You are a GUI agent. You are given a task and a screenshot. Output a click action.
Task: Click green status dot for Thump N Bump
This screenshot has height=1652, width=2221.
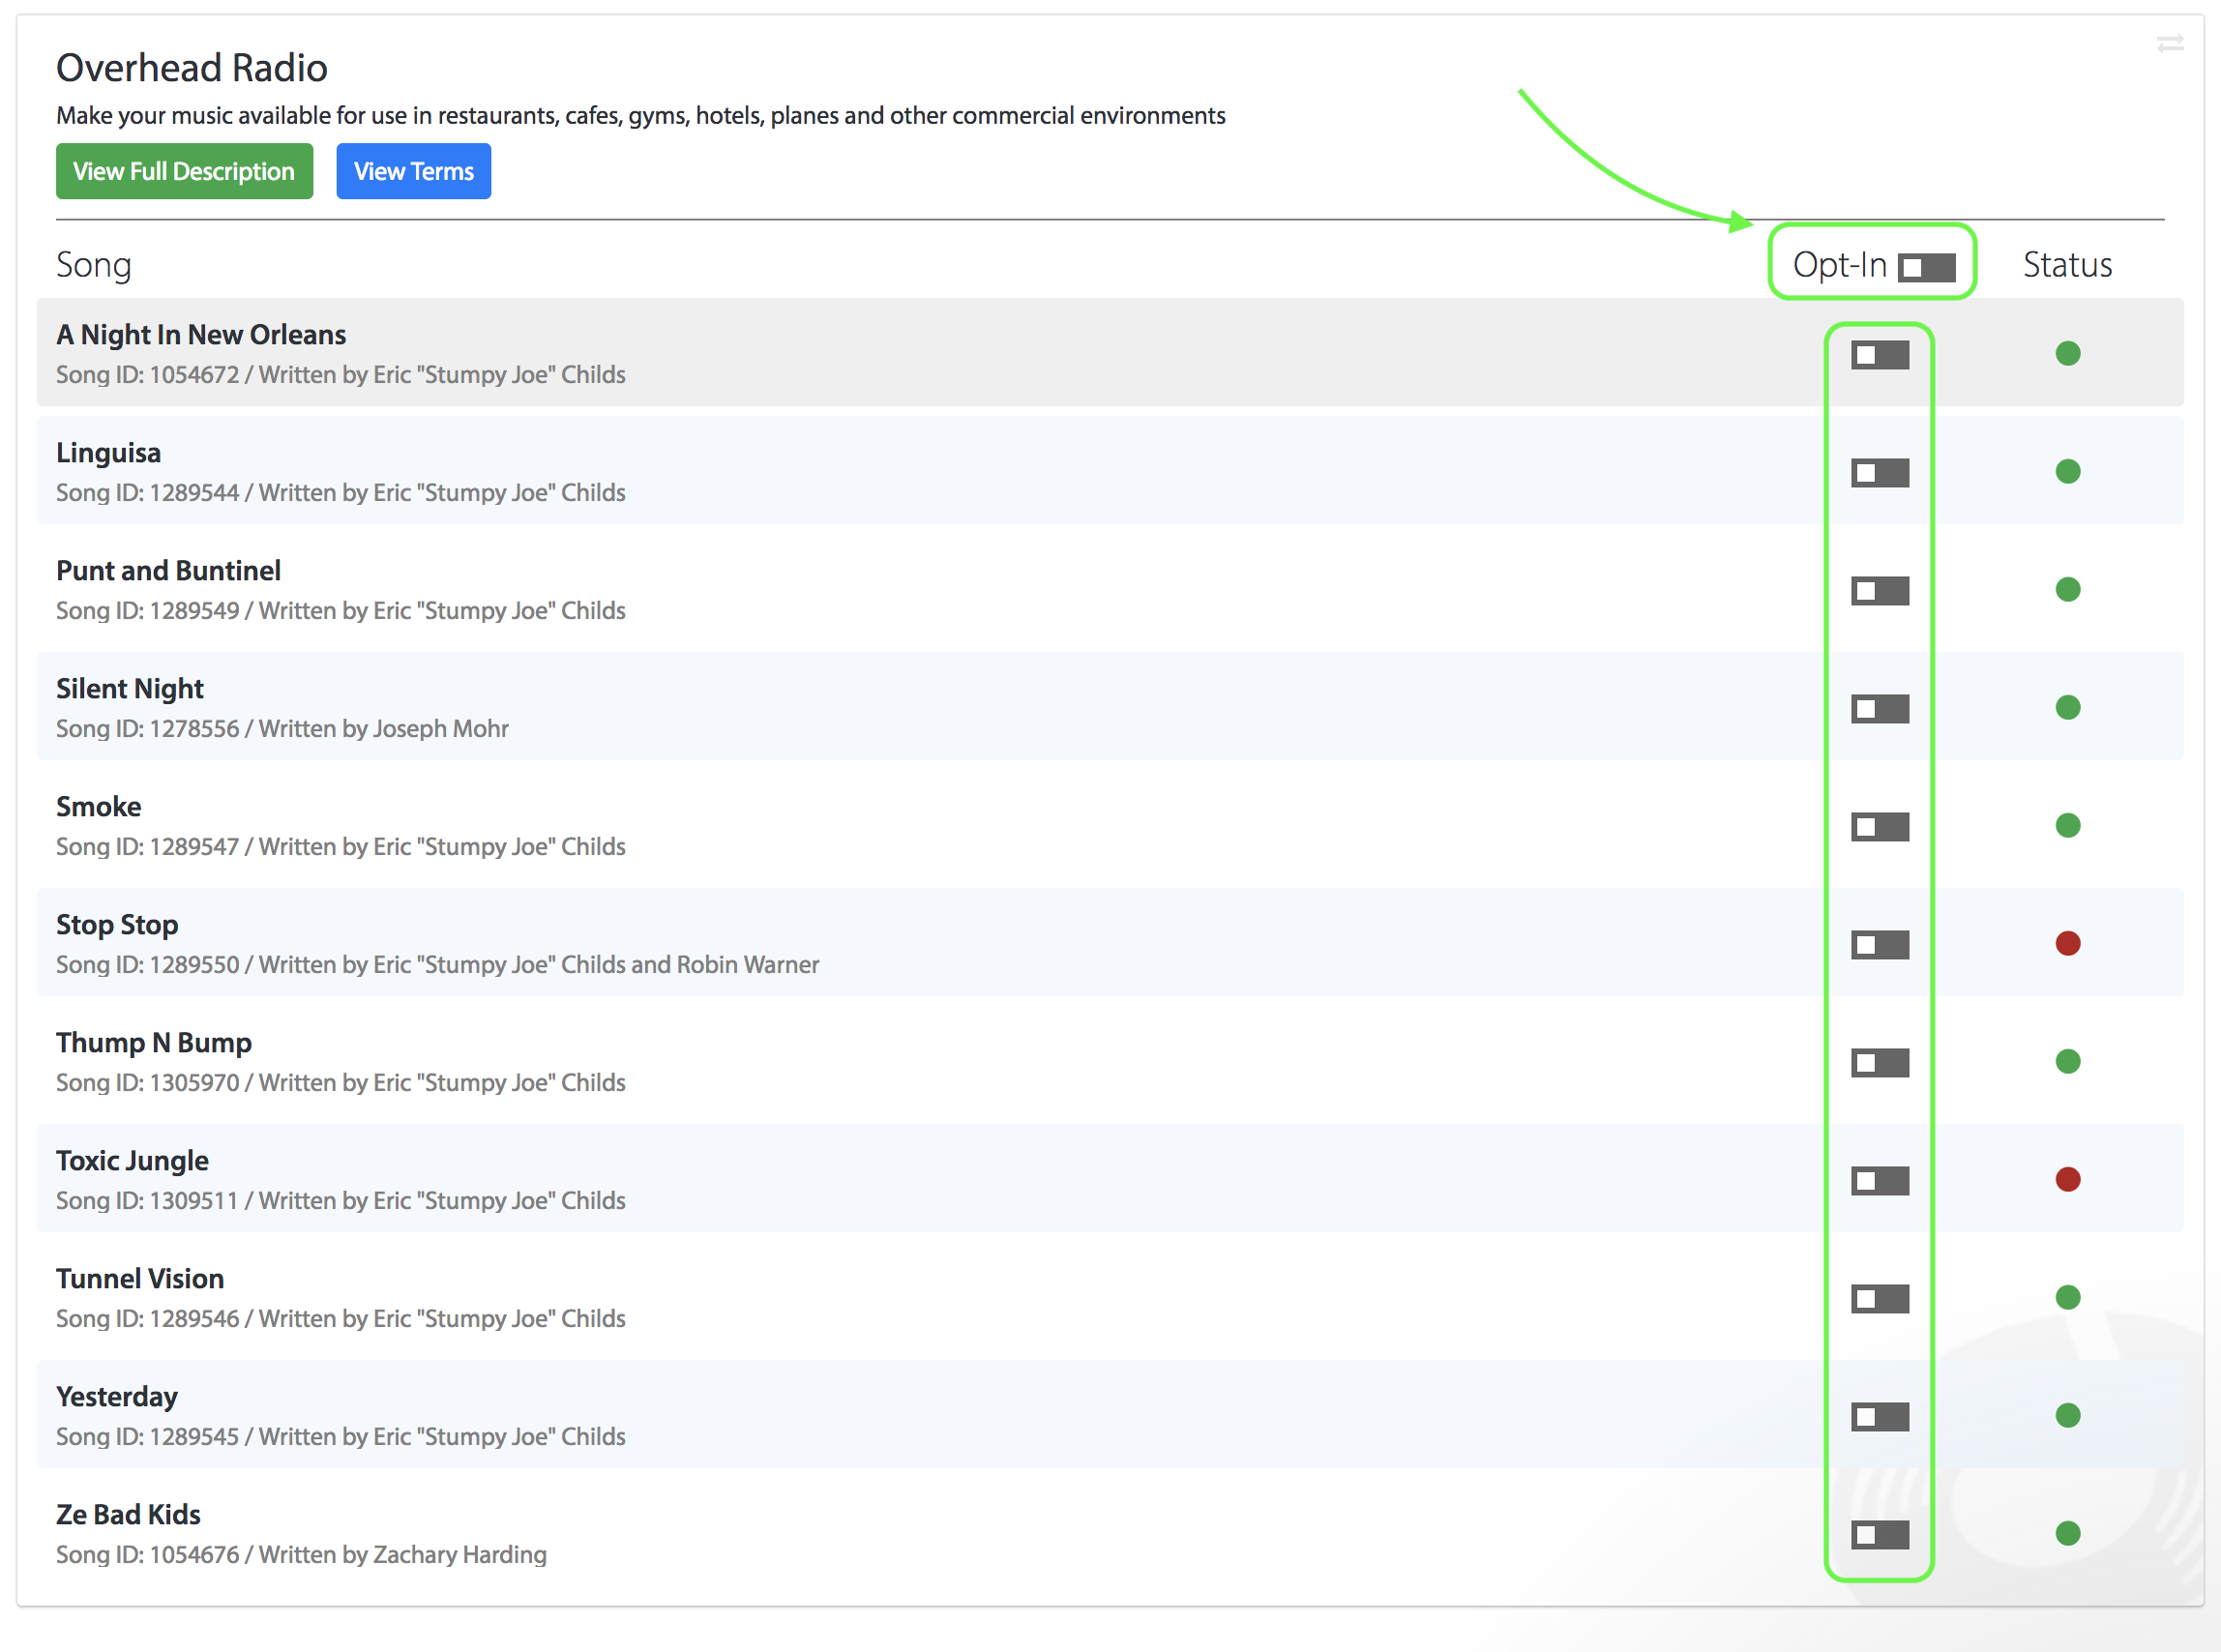[2067, 1061]
